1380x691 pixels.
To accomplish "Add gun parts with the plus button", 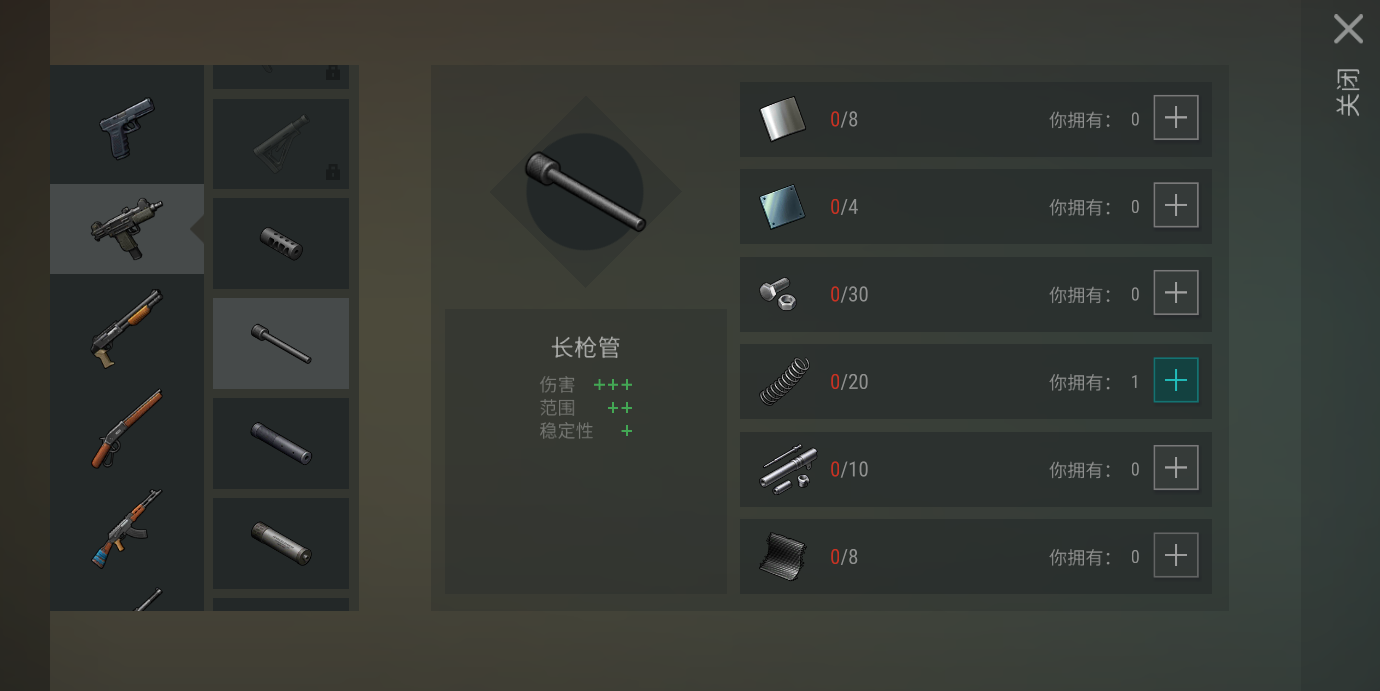I will 1176,468.
